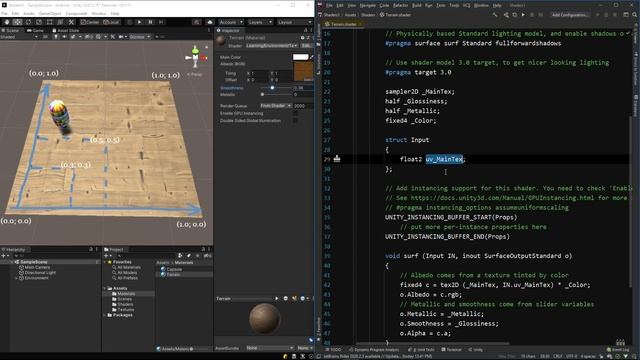Adjust the Smoothness slider

(272, 88)
